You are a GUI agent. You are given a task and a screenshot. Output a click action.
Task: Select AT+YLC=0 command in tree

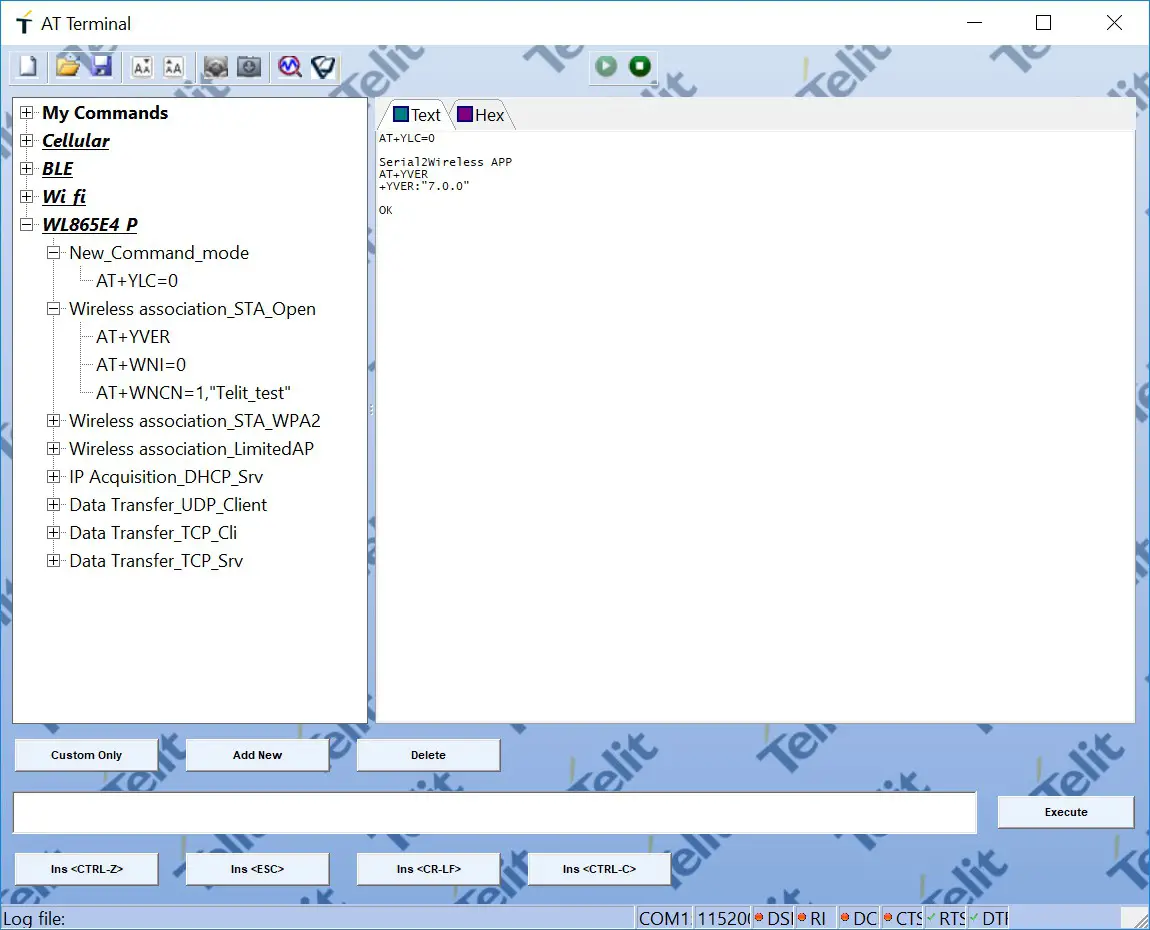(137, 281)
